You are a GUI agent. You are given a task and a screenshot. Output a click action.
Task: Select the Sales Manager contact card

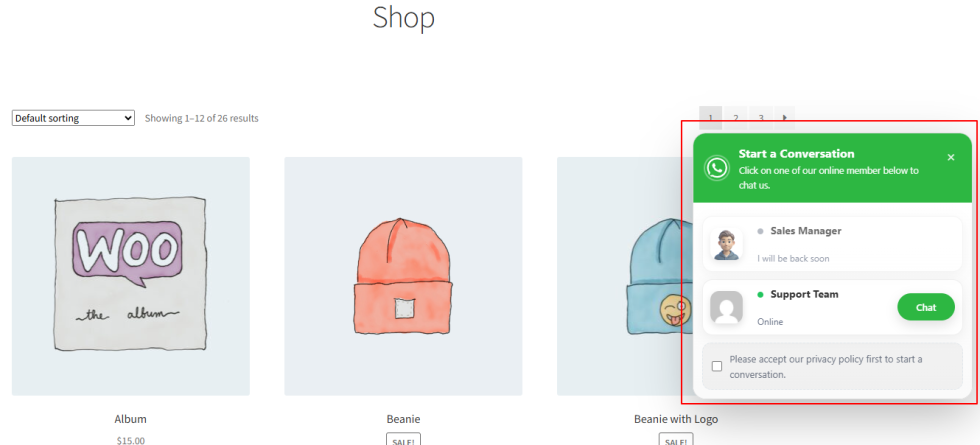(832, 244)
